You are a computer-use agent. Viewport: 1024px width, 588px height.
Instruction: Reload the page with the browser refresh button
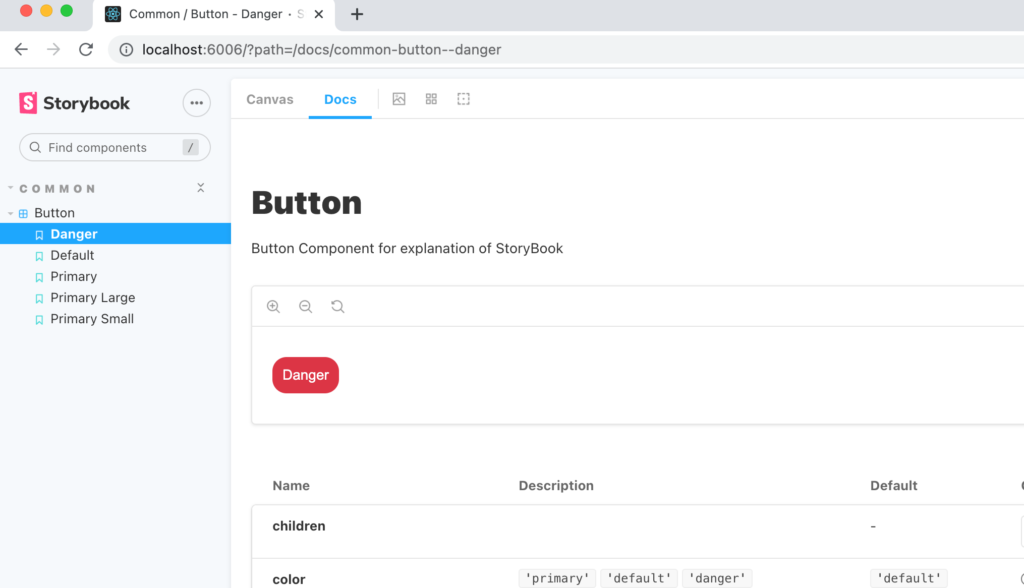coord(86,48)
